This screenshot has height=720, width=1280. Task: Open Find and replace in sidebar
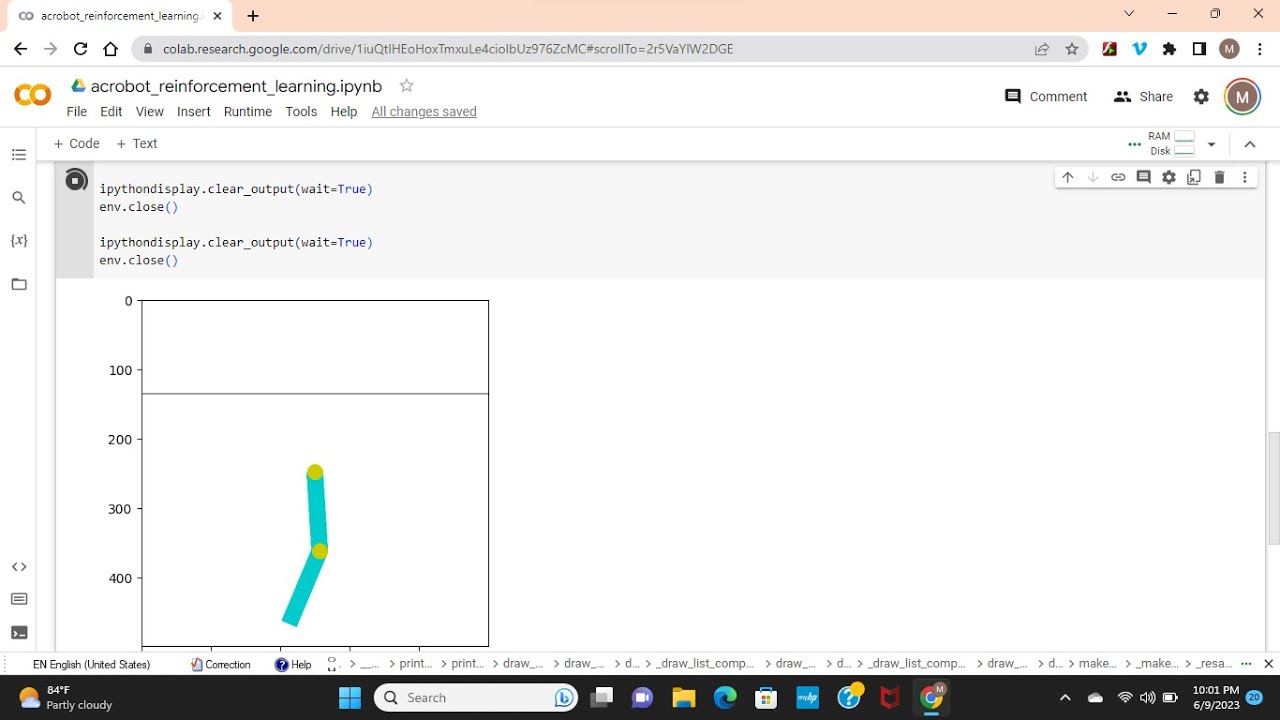tap(19, 198)
